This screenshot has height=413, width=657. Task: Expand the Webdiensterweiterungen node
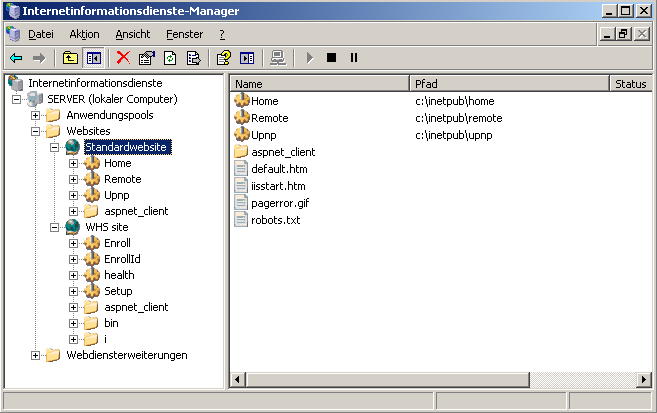(x=37, y=355)
